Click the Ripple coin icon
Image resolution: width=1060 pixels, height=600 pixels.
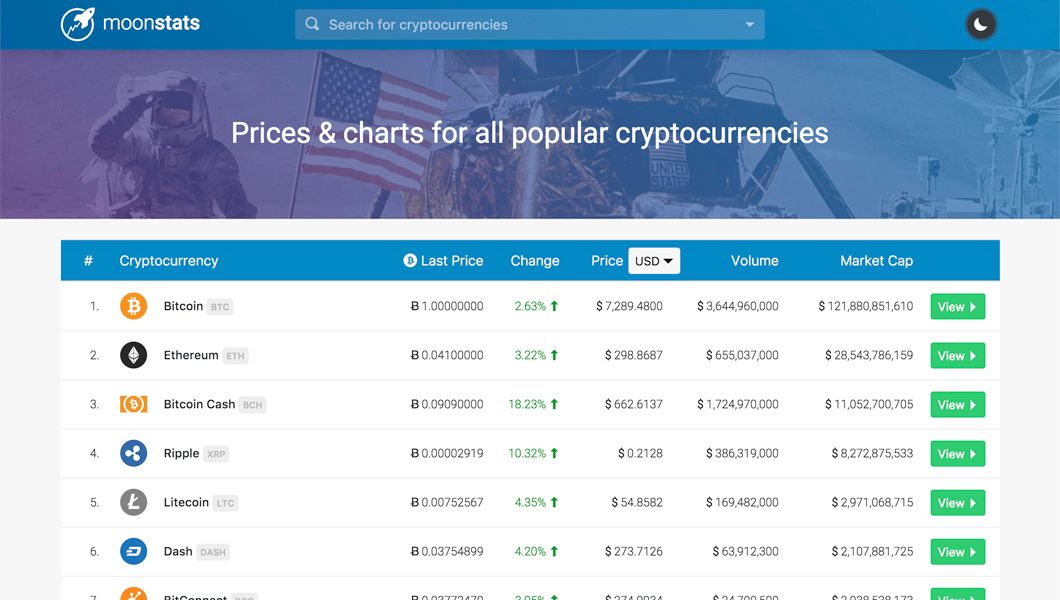[133, 453]
